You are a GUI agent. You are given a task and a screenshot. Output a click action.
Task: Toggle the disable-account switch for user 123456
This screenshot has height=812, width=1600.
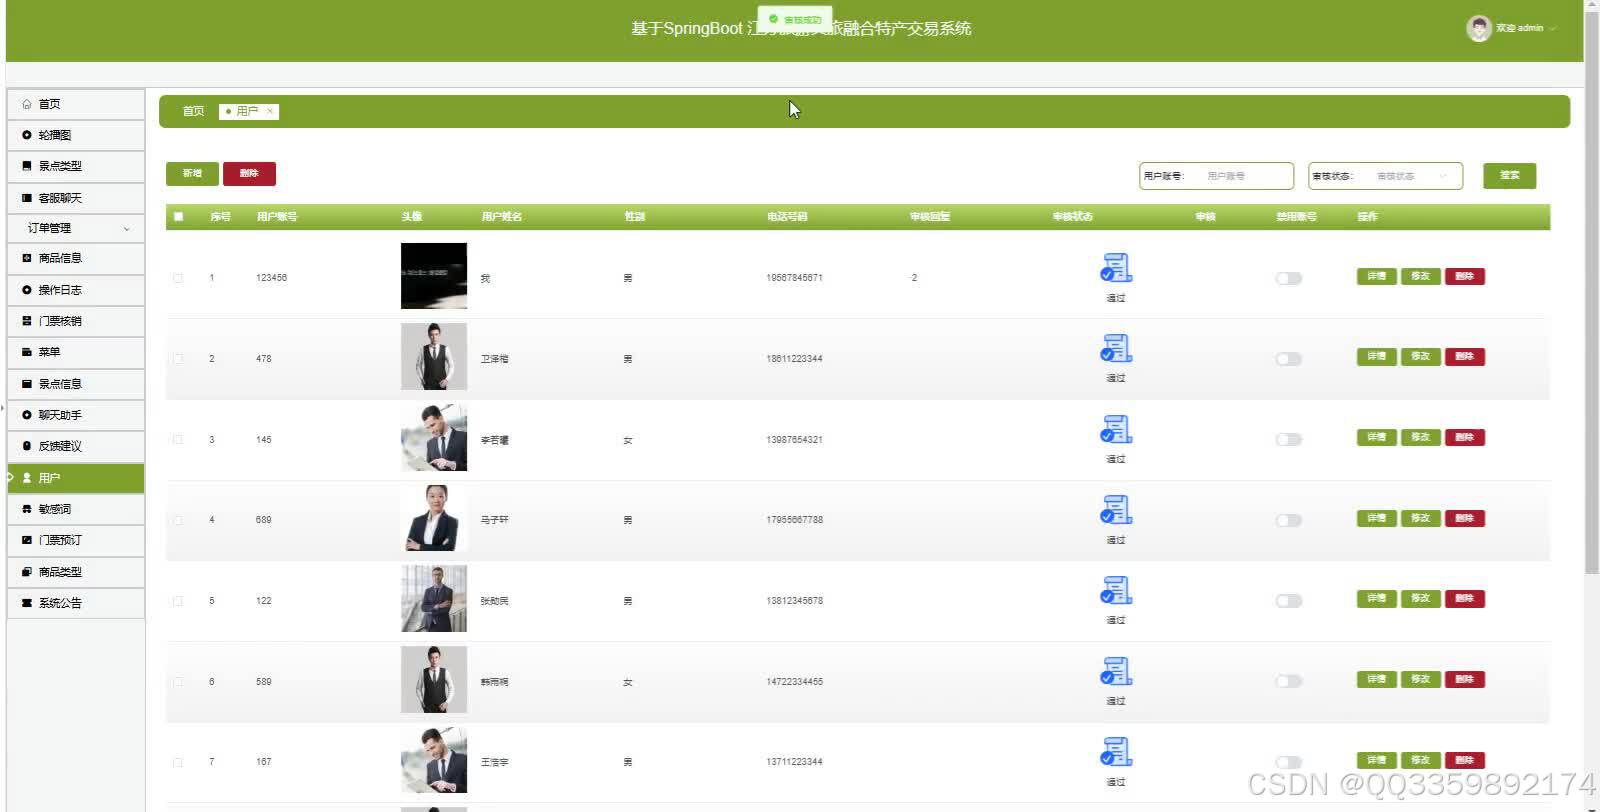click(x=1288, y=278)
